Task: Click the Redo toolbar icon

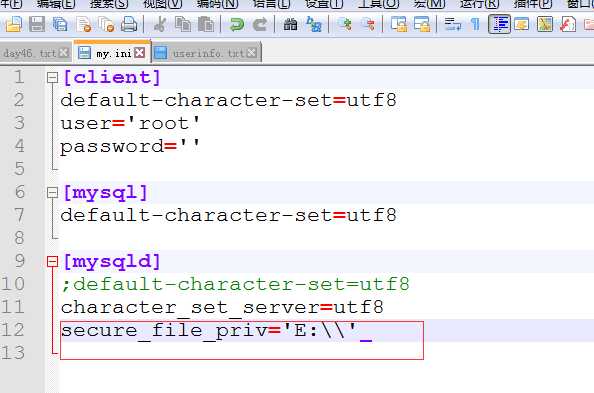Action: [260, 24]
